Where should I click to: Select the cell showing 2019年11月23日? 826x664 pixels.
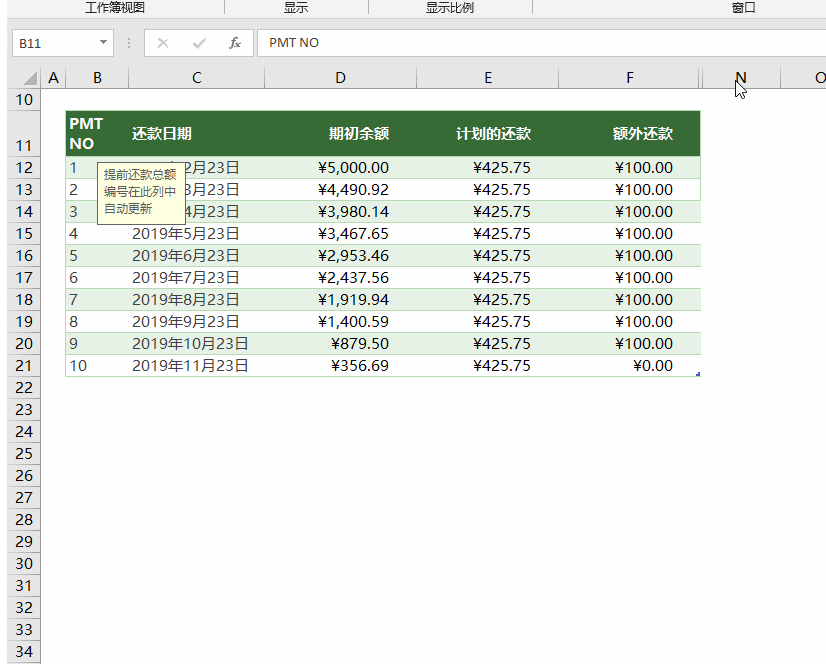(196, 366)
